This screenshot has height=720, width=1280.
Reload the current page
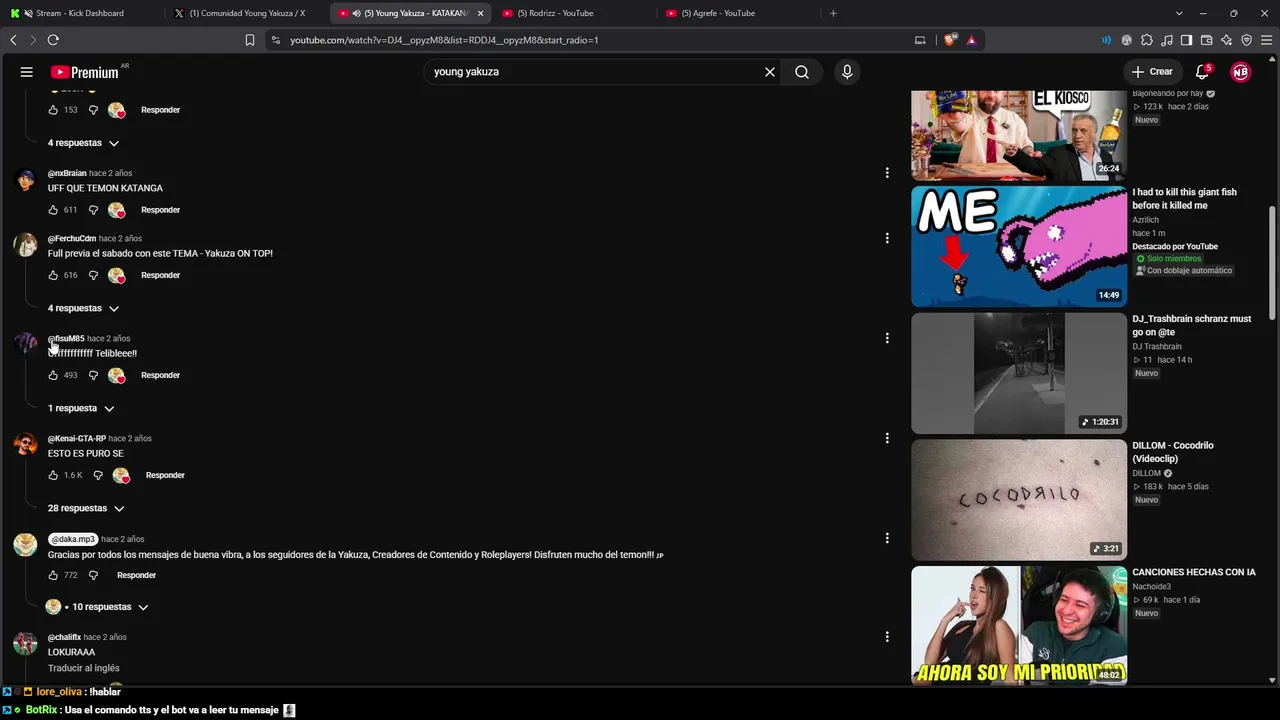[x=53, y=40]
